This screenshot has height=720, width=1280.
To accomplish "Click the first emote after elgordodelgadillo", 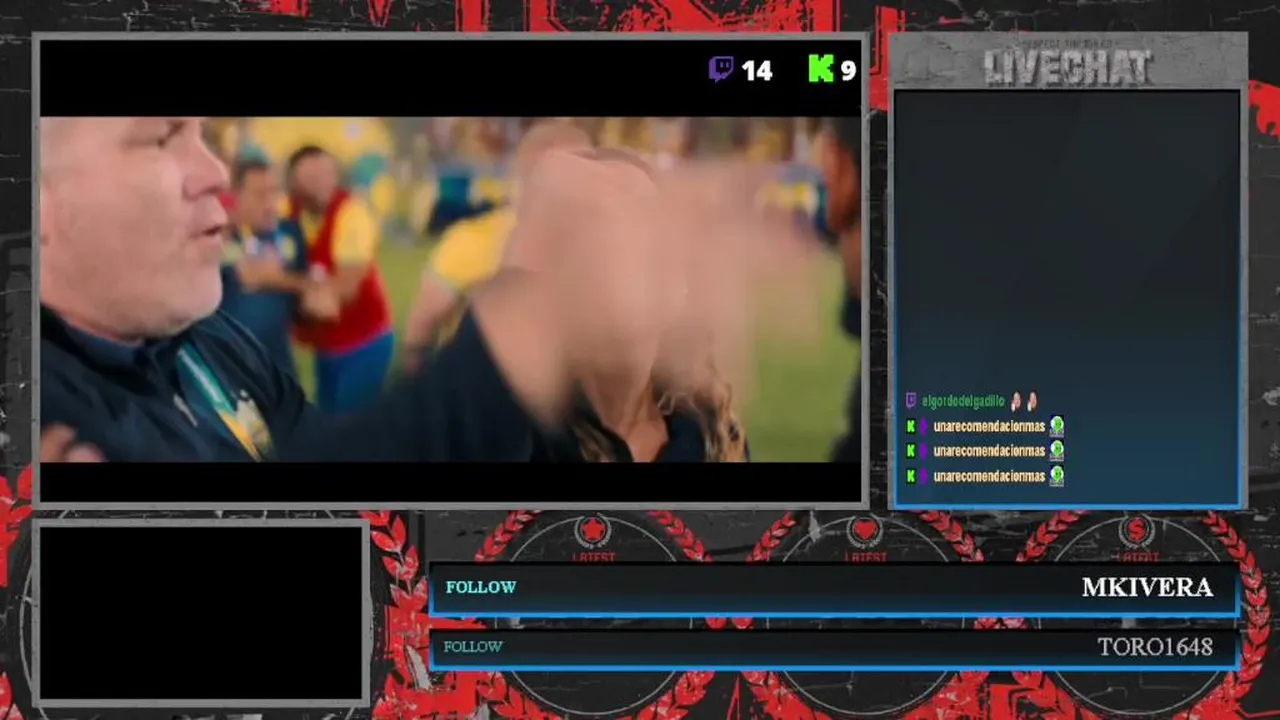I will point(1016,401).
